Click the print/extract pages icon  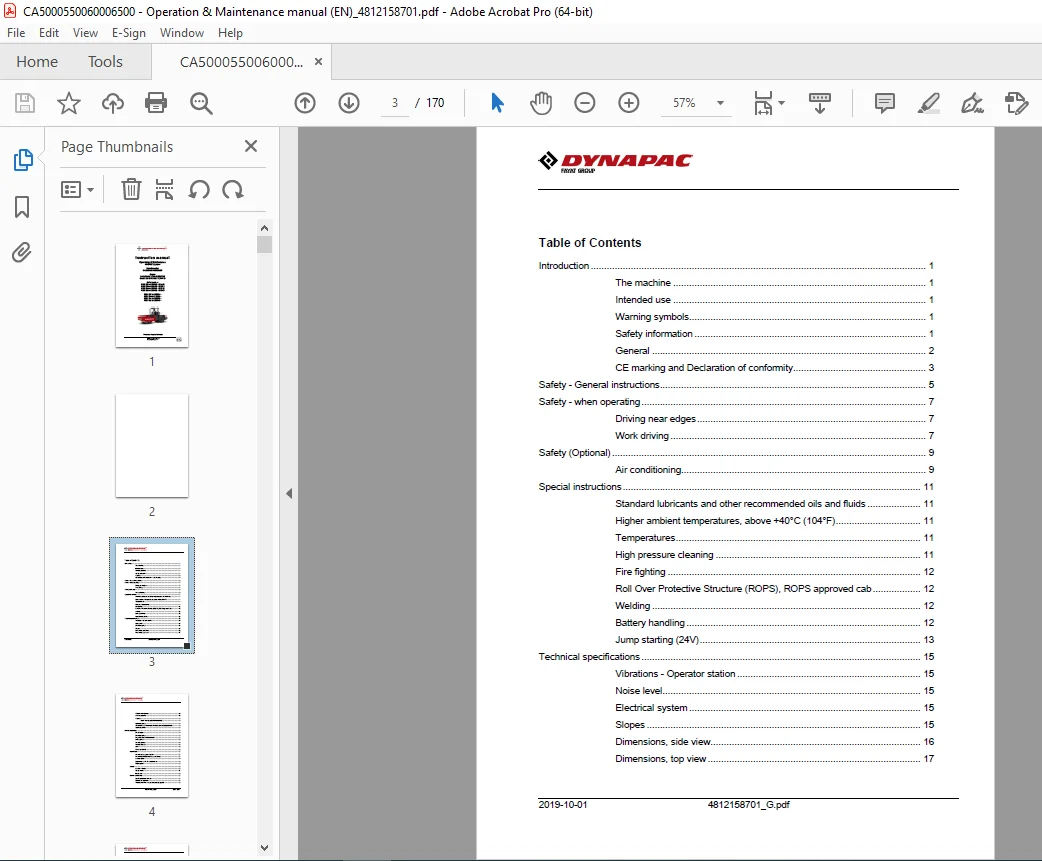[164, 189]
